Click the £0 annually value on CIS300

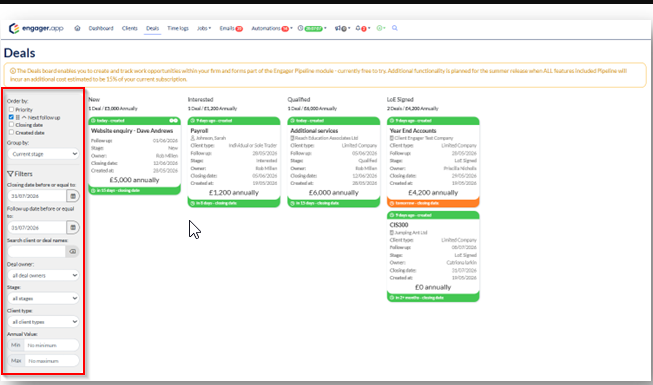[x=433, y=287]
